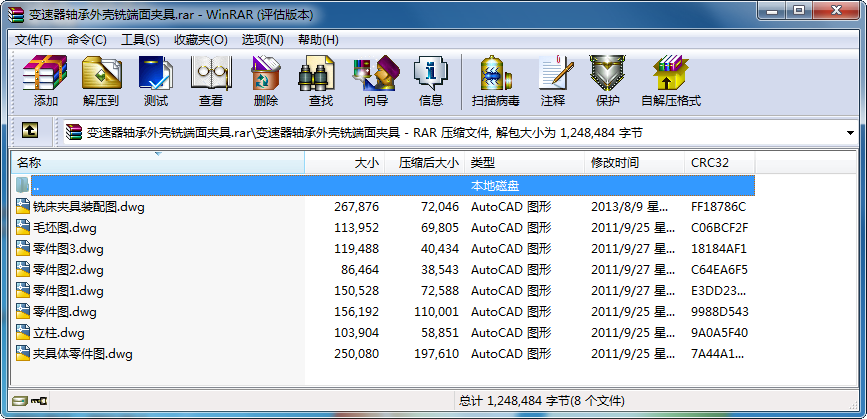Image resolution: width=867 pixels, height=419 pixels.
Task: Click 本地磁盘 text in the parent row
Action: pyautogui.click(x=495, y=186)
